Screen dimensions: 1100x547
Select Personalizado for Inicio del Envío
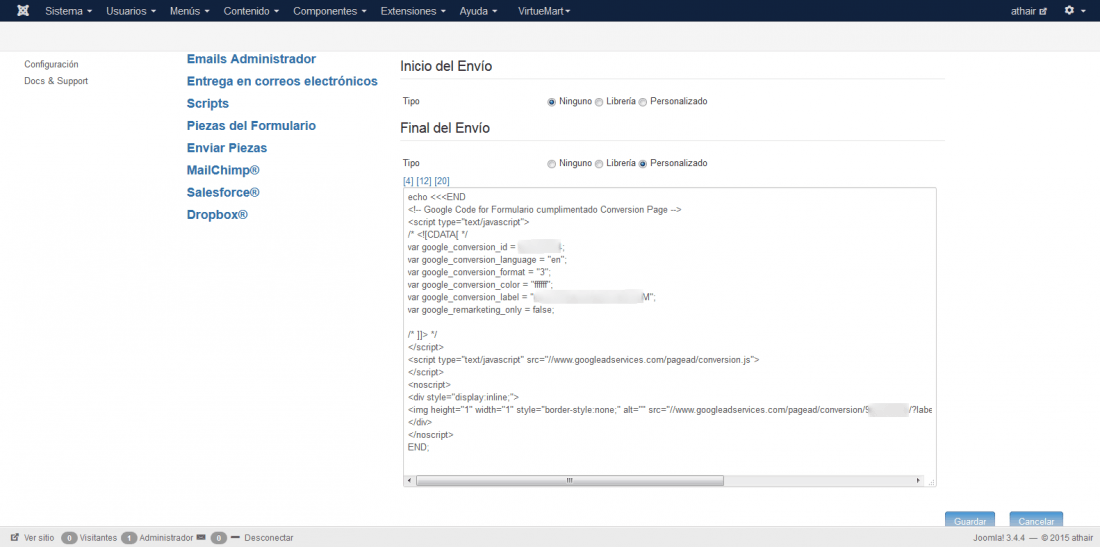tap(643, 102)
